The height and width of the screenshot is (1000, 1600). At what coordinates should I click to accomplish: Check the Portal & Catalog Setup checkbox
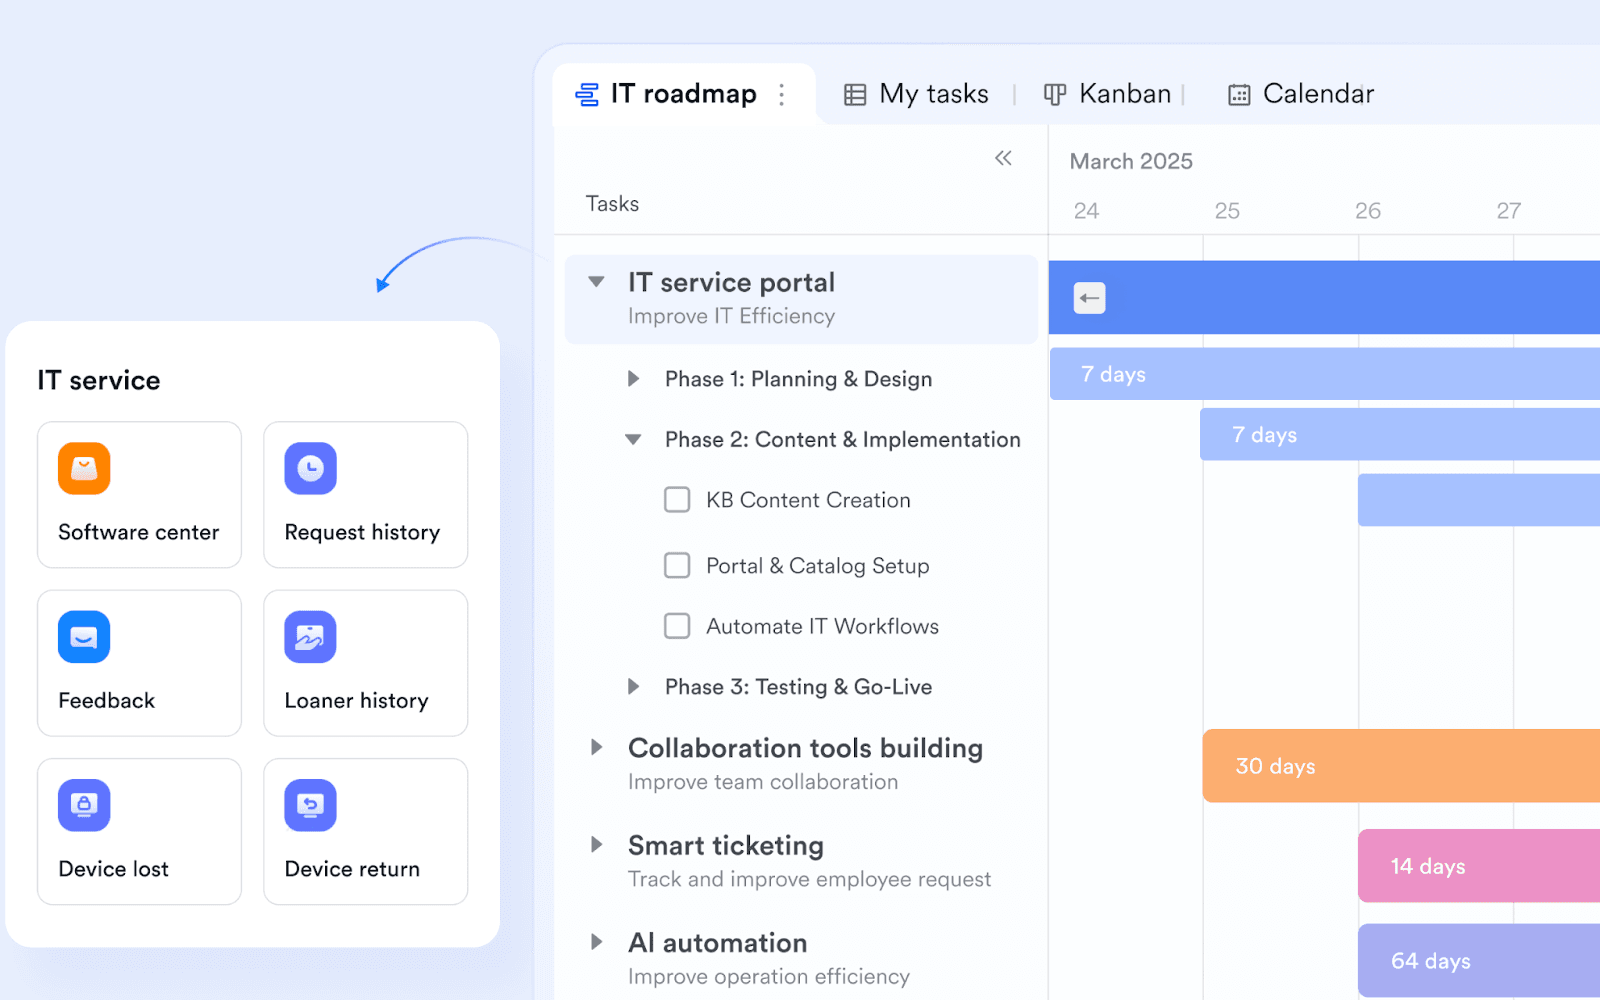coord(677,566)
